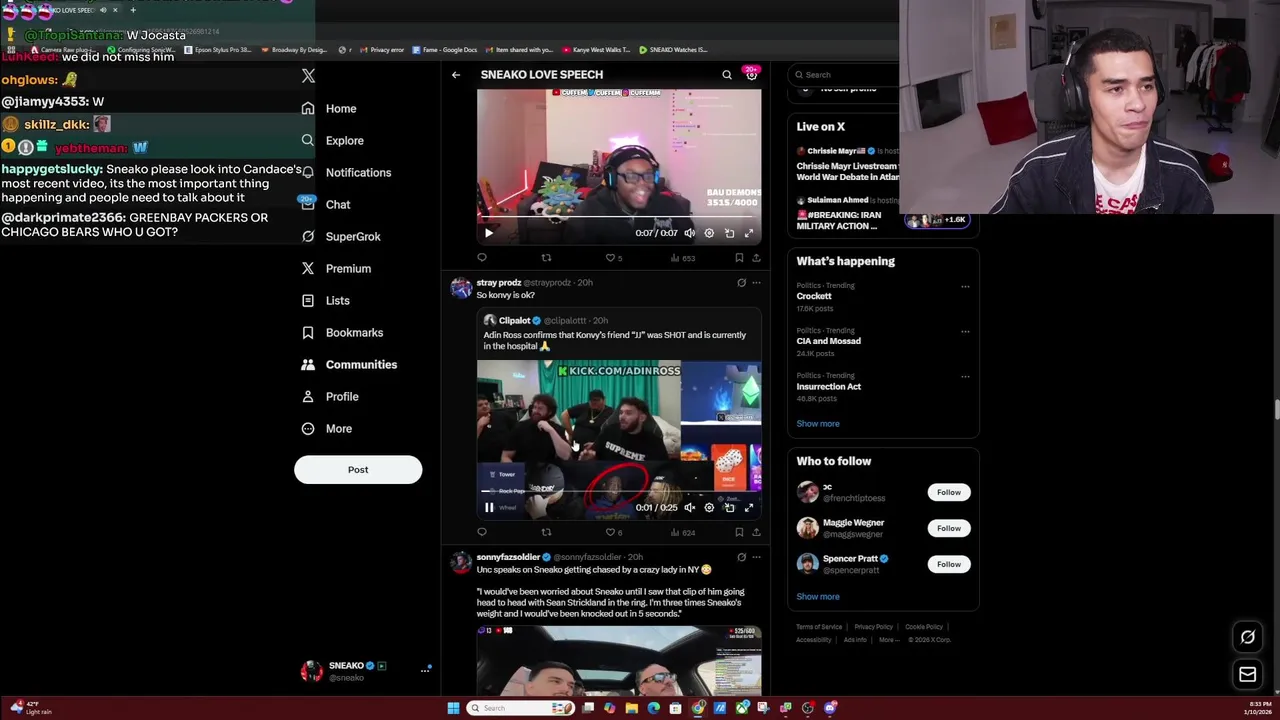The height and width of the screenshot is (720, 1280).
Task: Like the post with 6 likes
Action: coord(613,532)
